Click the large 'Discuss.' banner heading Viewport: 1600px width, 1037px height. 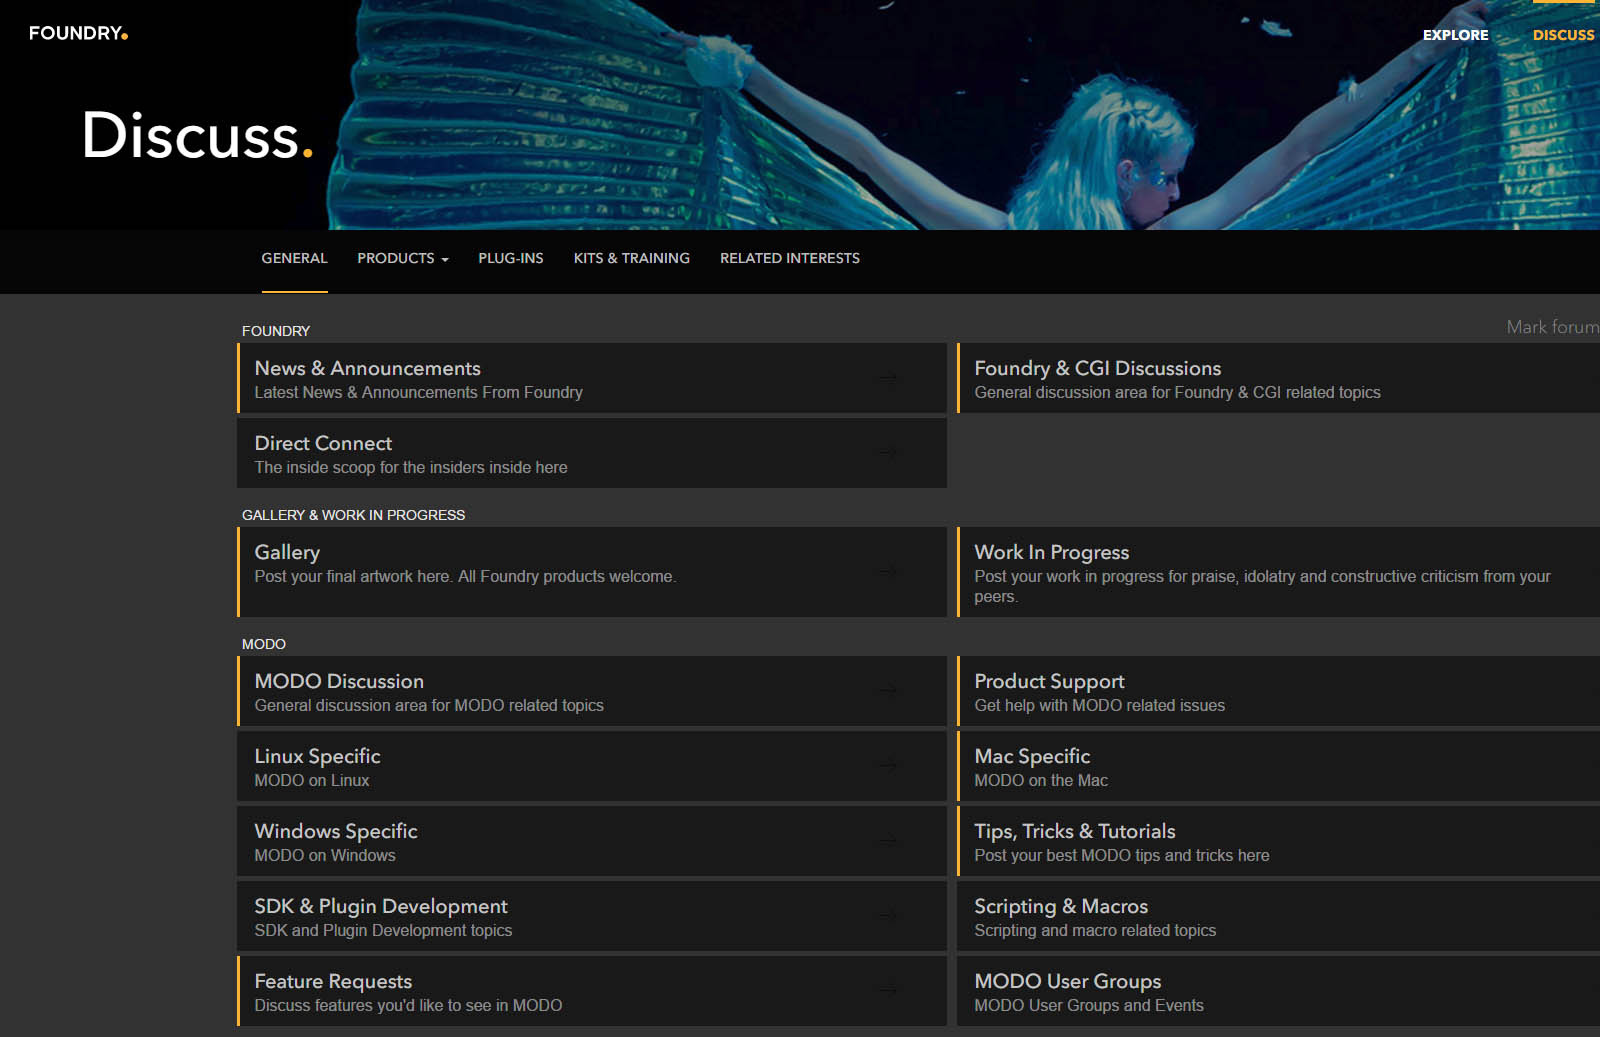tap(197, 135)
